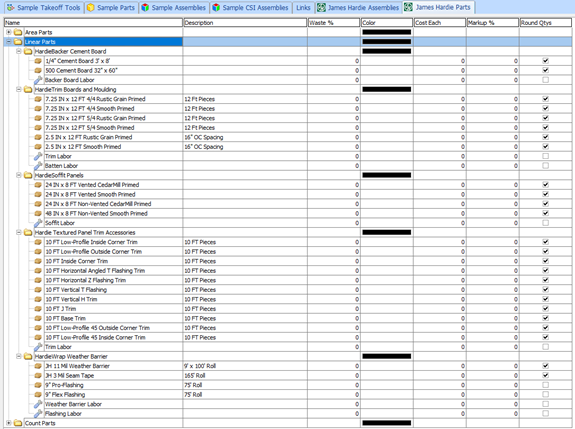The height and width of the screenshot is (429, 575).
Task: Open the Sample Assemblies tab
Action: (174, 8)
